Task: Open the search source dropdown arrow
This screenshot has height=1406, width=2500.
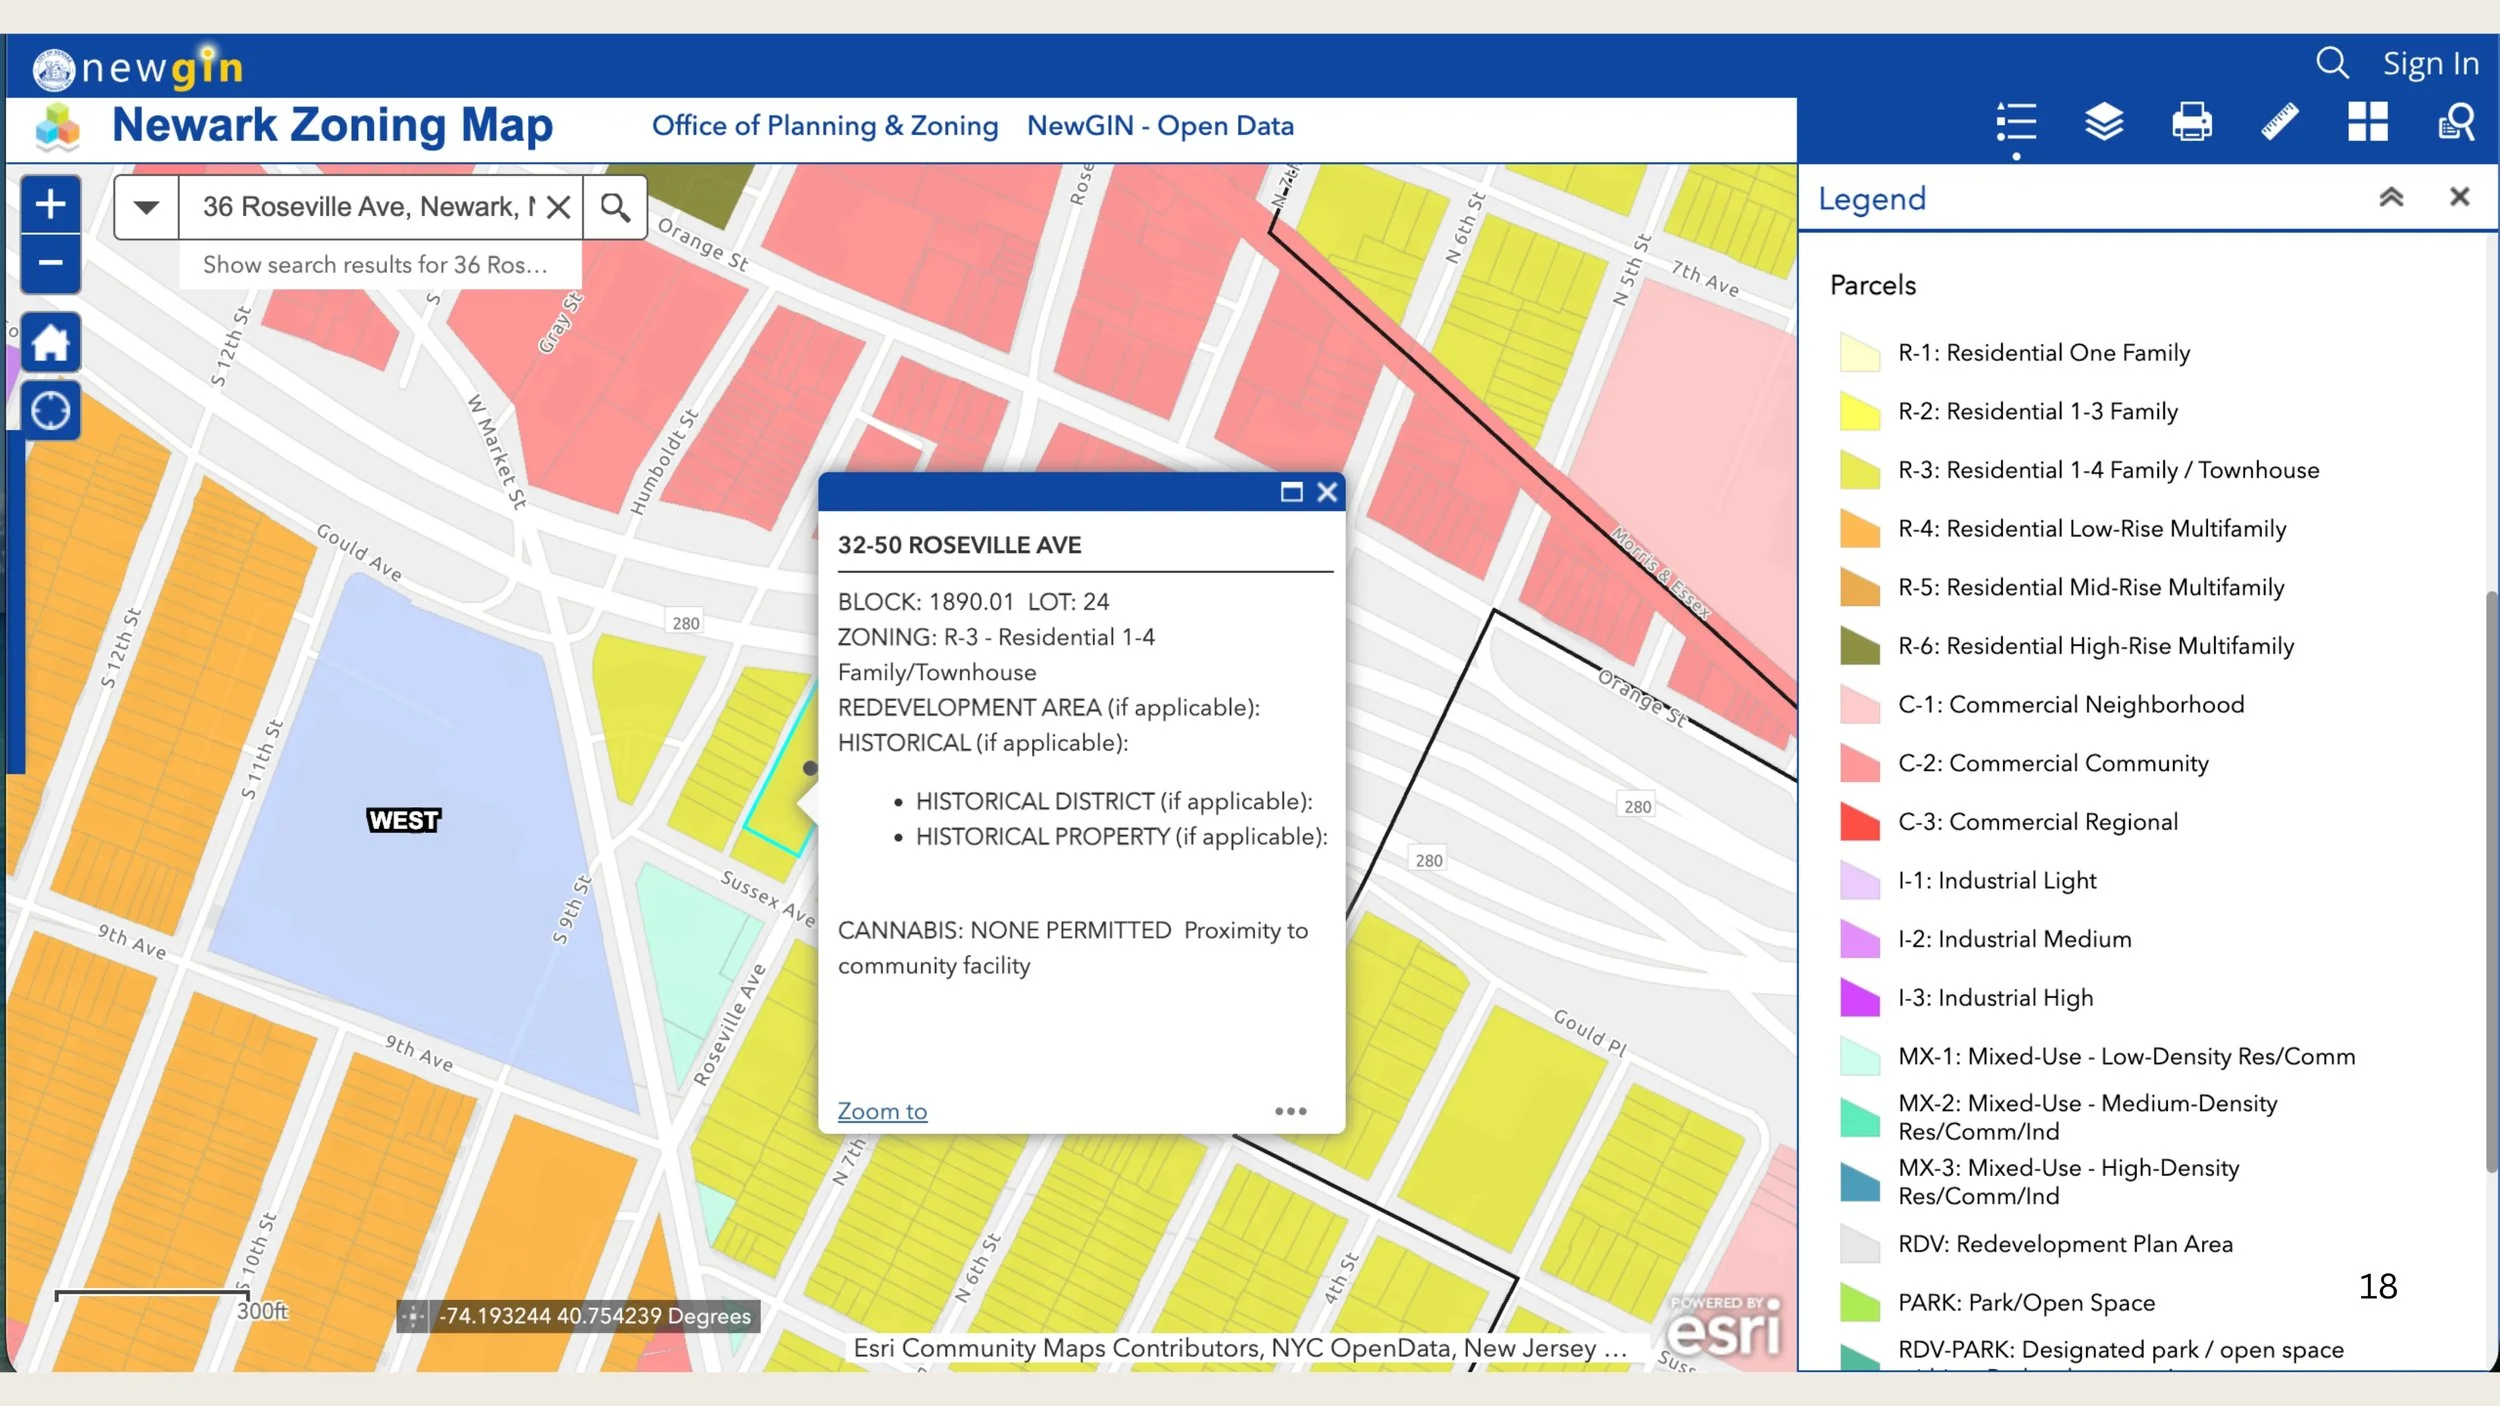Action: click(x=146, y=207)
